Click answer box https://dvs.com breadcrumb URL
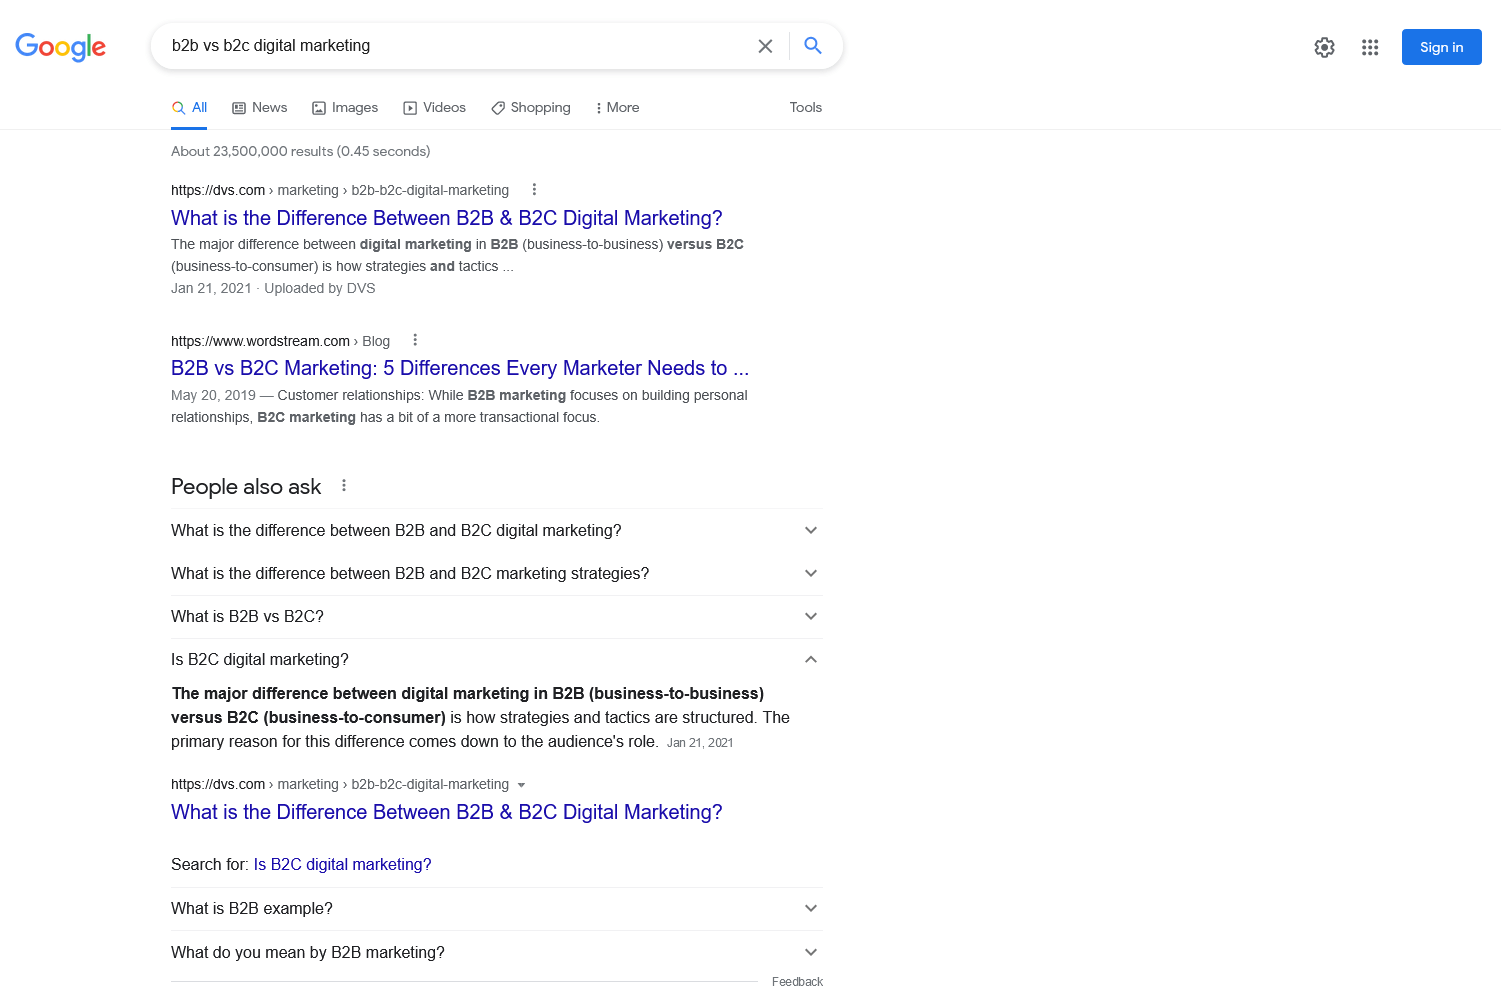 [340, 784]
